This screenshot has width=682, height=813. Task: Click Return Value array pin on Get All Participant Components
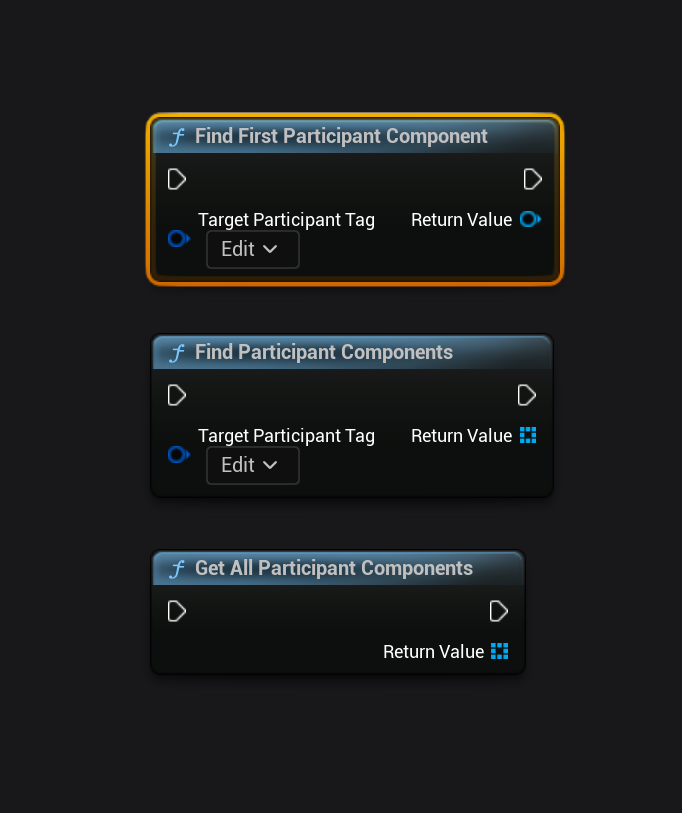pos(500,651)
